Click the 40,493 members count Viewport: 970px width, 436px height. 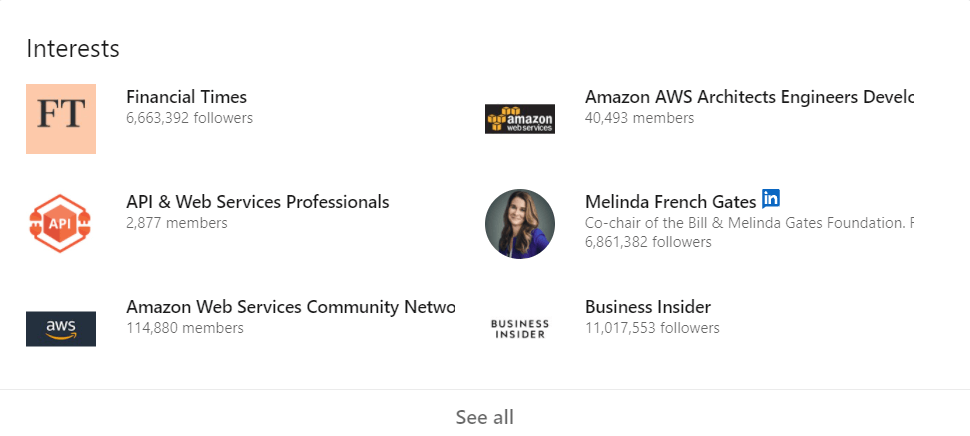coord(639,118)
